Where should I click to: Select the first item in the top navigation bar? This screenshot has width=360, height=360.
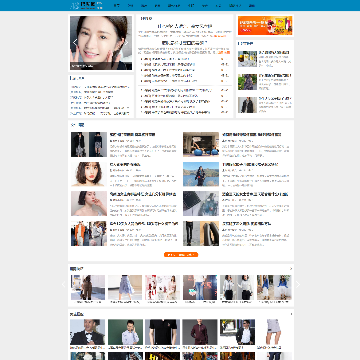coord(117,5)
